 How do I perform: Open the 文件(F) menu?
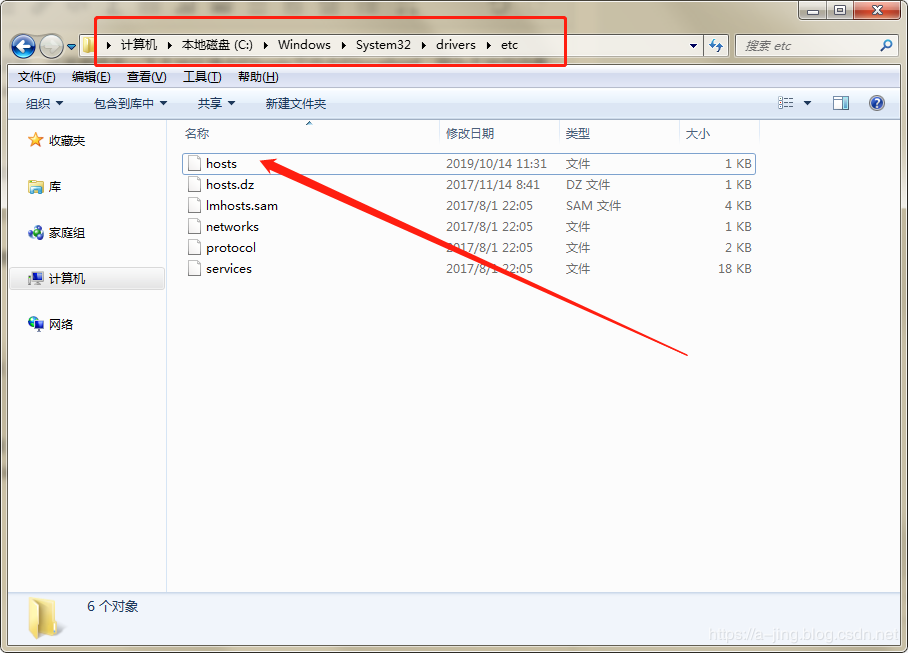coord(37,77)
